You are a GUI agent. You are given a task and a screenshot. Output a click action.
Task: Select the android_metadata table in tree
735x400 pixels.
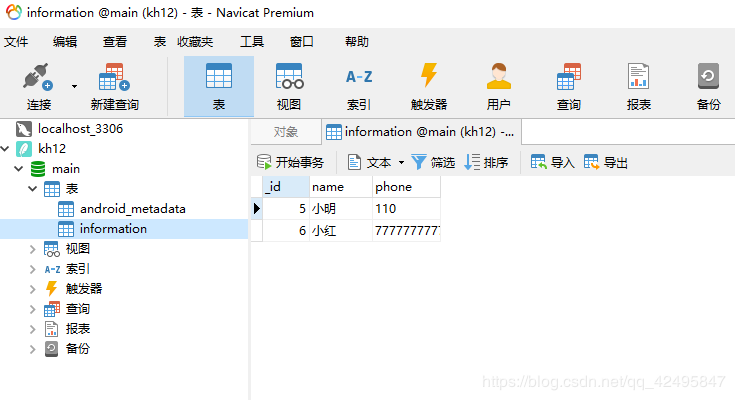coord(132,209)
